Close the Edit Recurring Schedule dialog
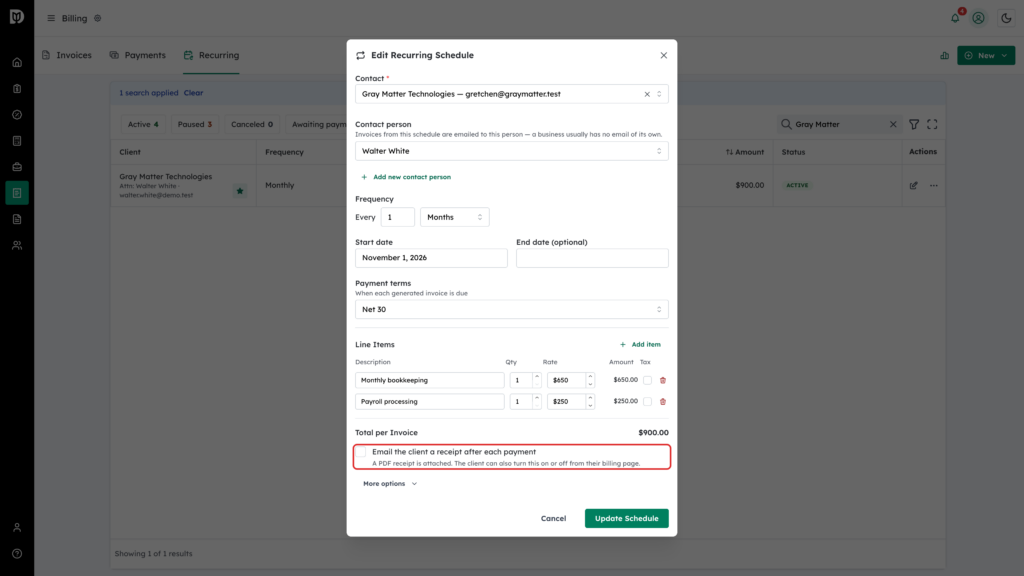The height and width of the screenshot is (576, 1024). click(664, 56)
